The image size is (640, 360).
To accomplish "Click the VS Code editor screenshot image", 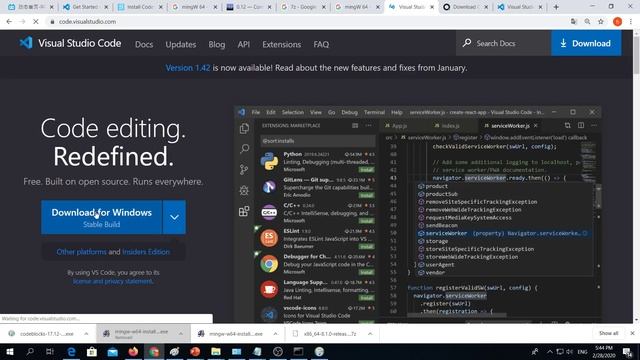I will click(x=418, y=214).
